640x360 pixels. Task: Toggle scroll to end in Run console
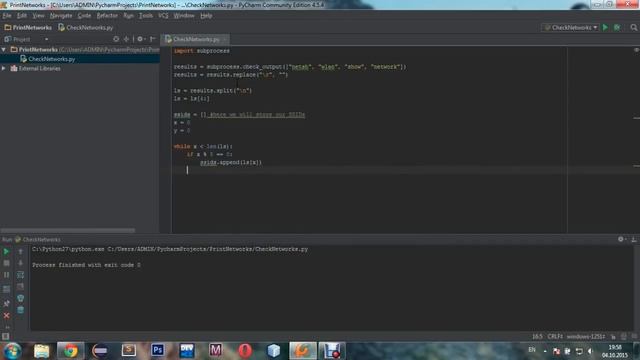(20, 287)
